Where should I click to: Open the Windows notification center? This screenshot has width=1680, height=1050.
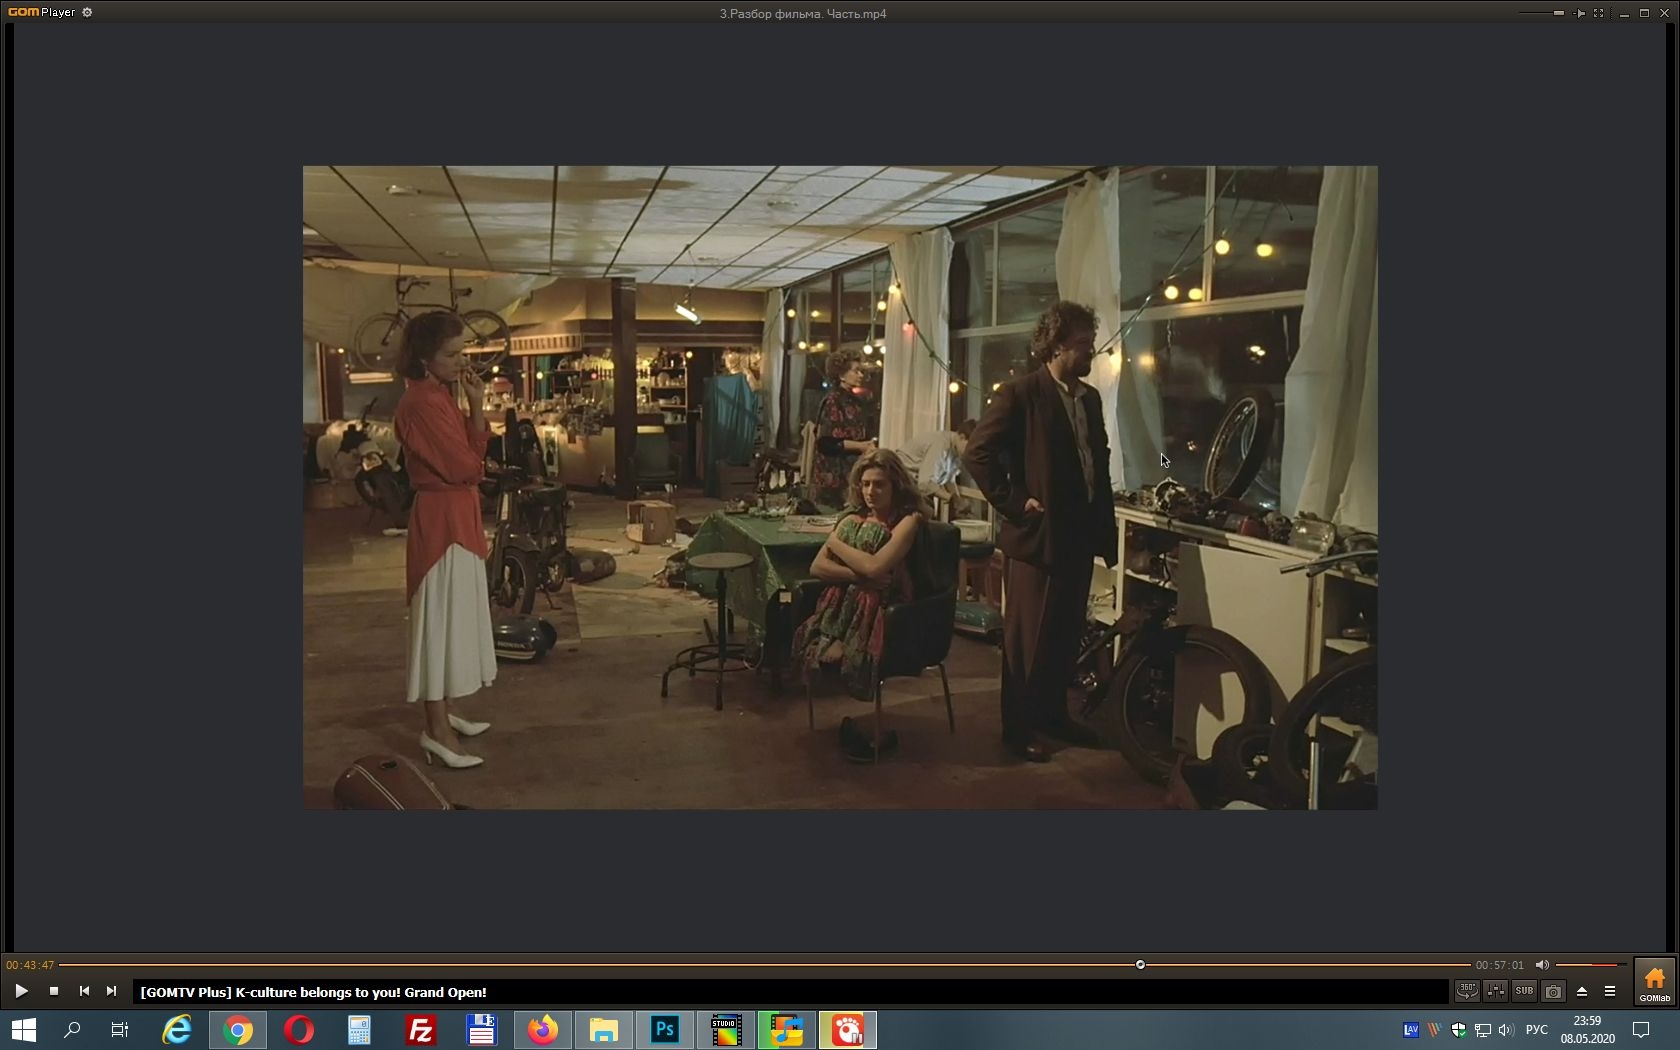[1641, 1030]
